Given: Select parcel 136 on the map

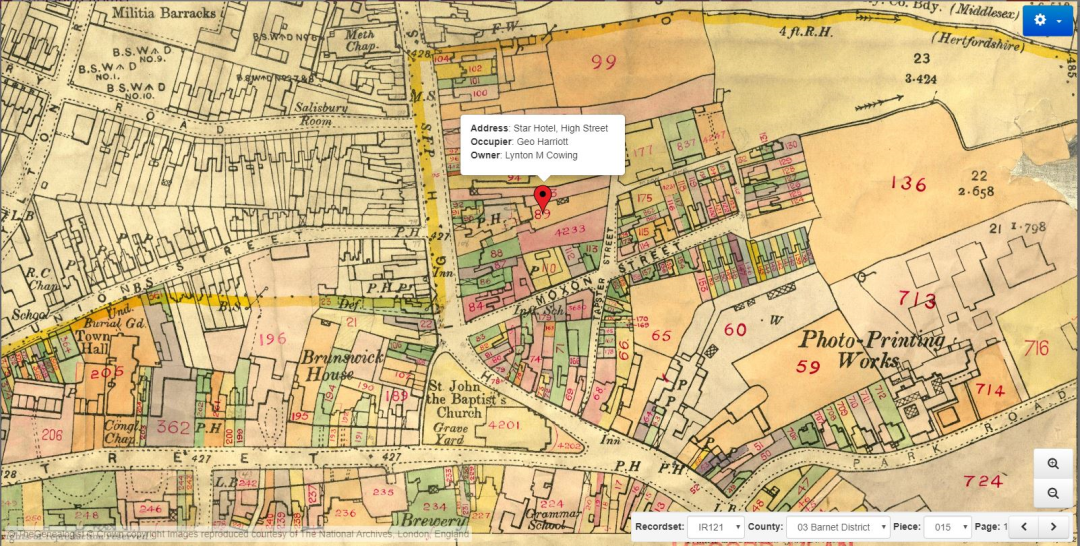Looking at the screenshot, I should [908, 184].
